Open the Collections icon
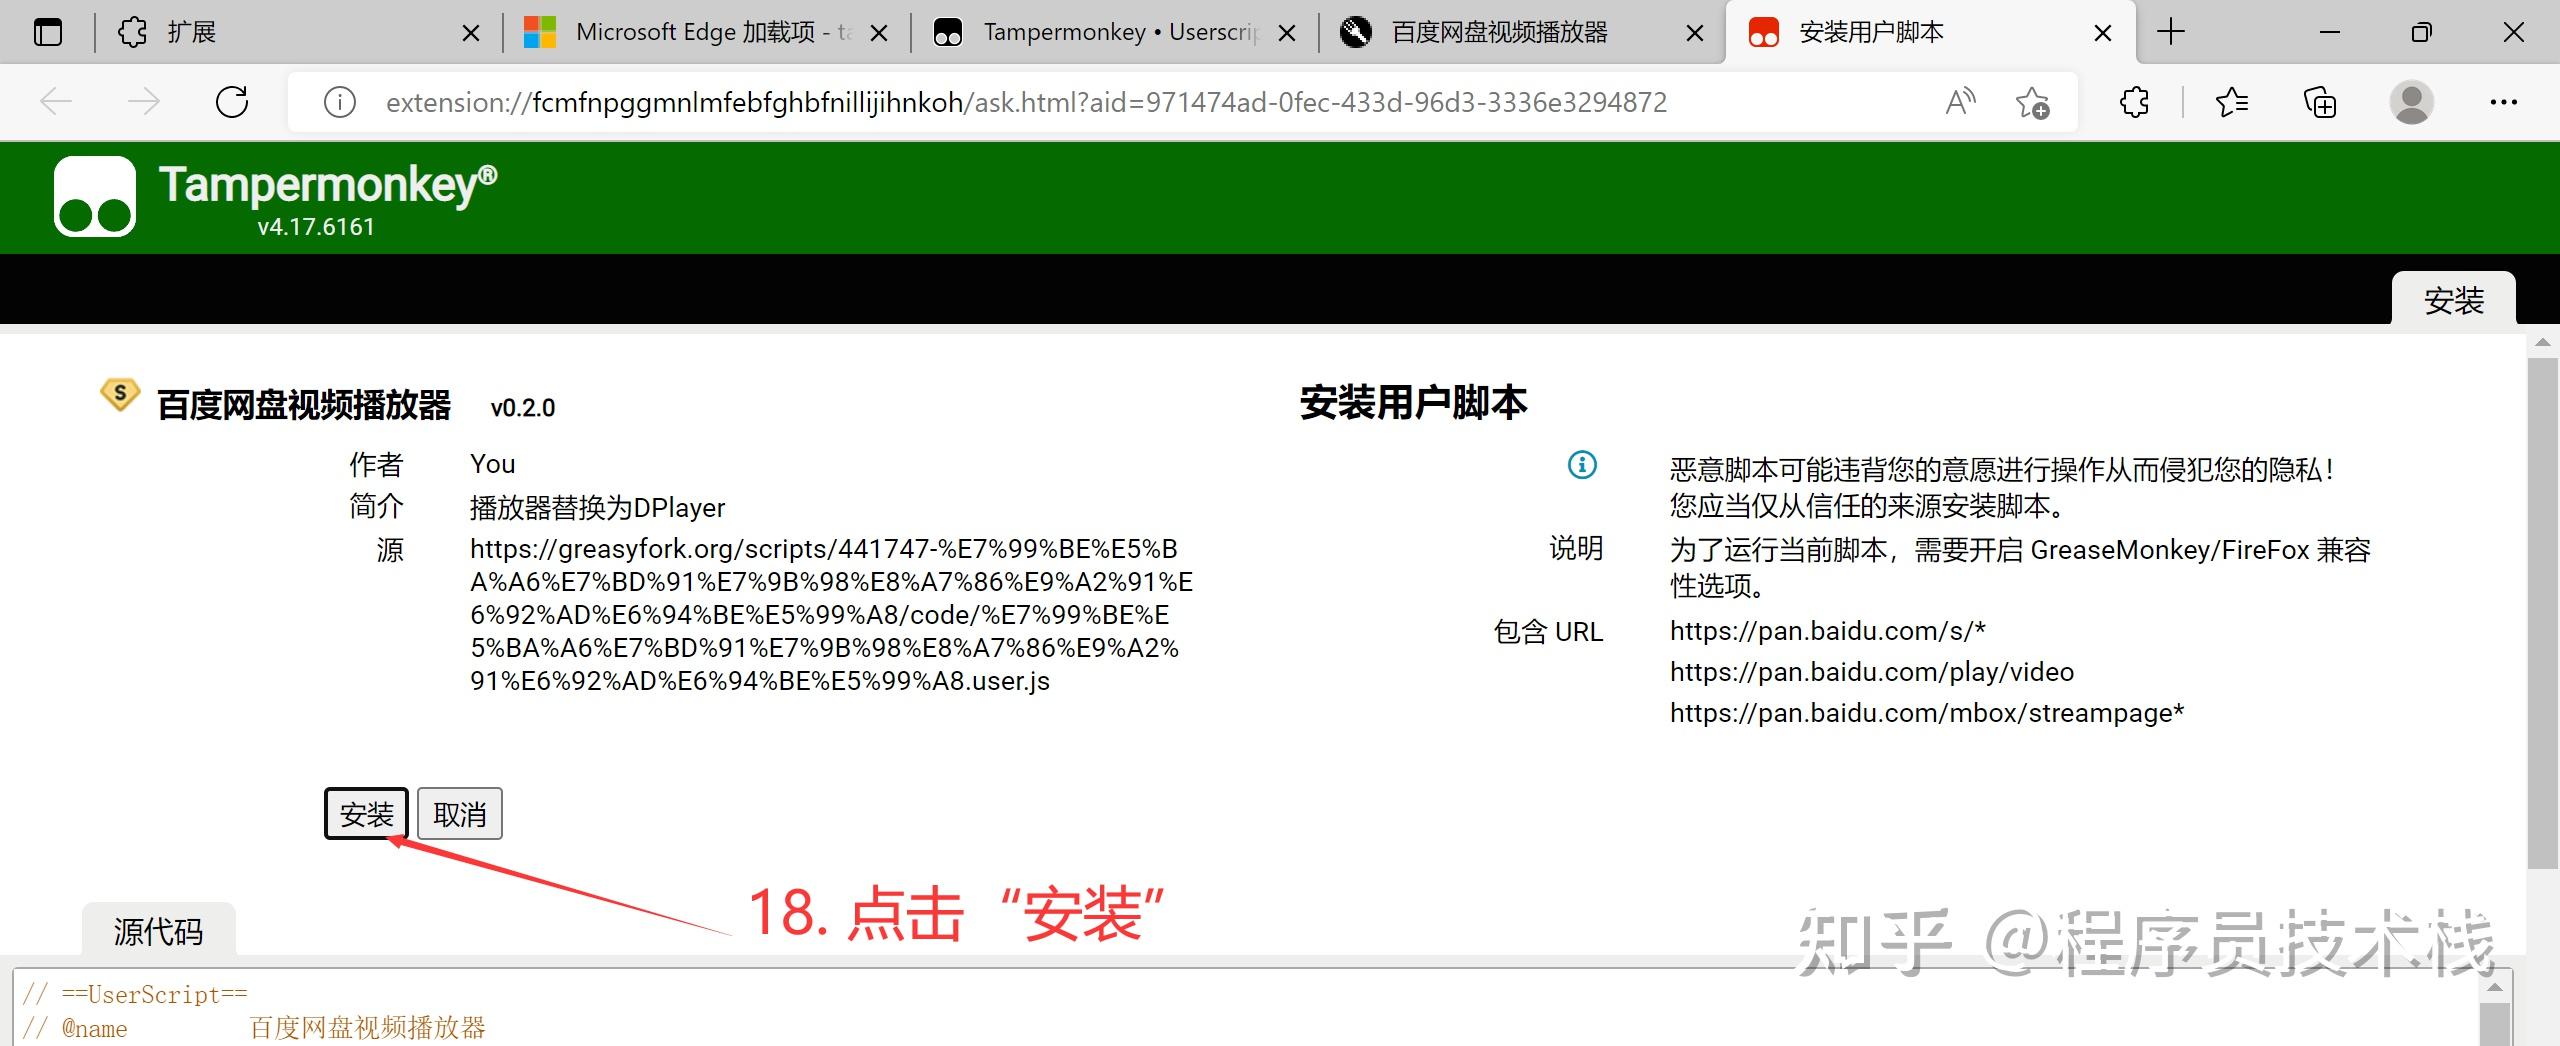 click(x=2320, y=102)
